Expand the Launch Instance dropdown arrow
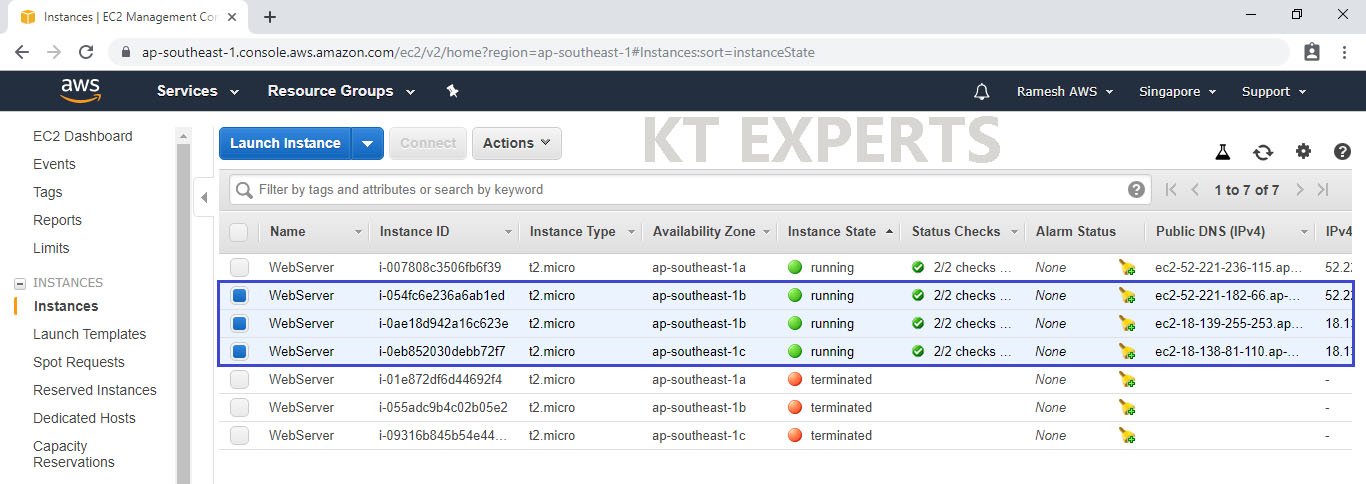1366x484 pixels. [367, 143]
